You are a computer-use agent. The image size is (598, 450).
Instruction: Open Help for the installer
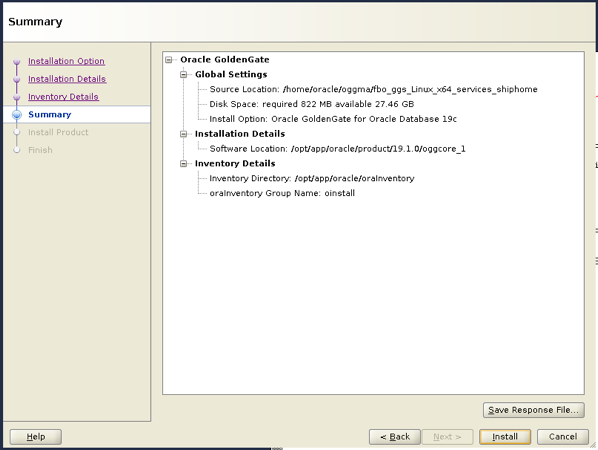[35, 437]
